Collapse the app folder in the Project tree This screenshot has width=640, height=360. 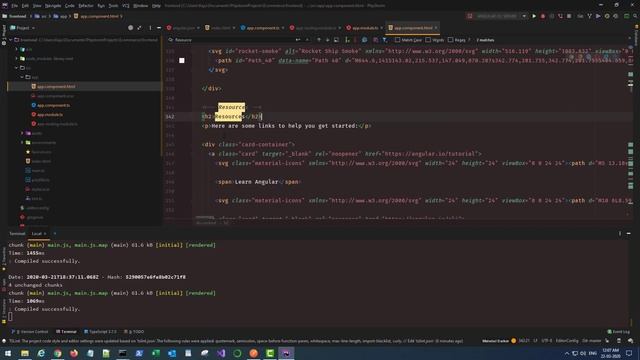coord(22,77)
